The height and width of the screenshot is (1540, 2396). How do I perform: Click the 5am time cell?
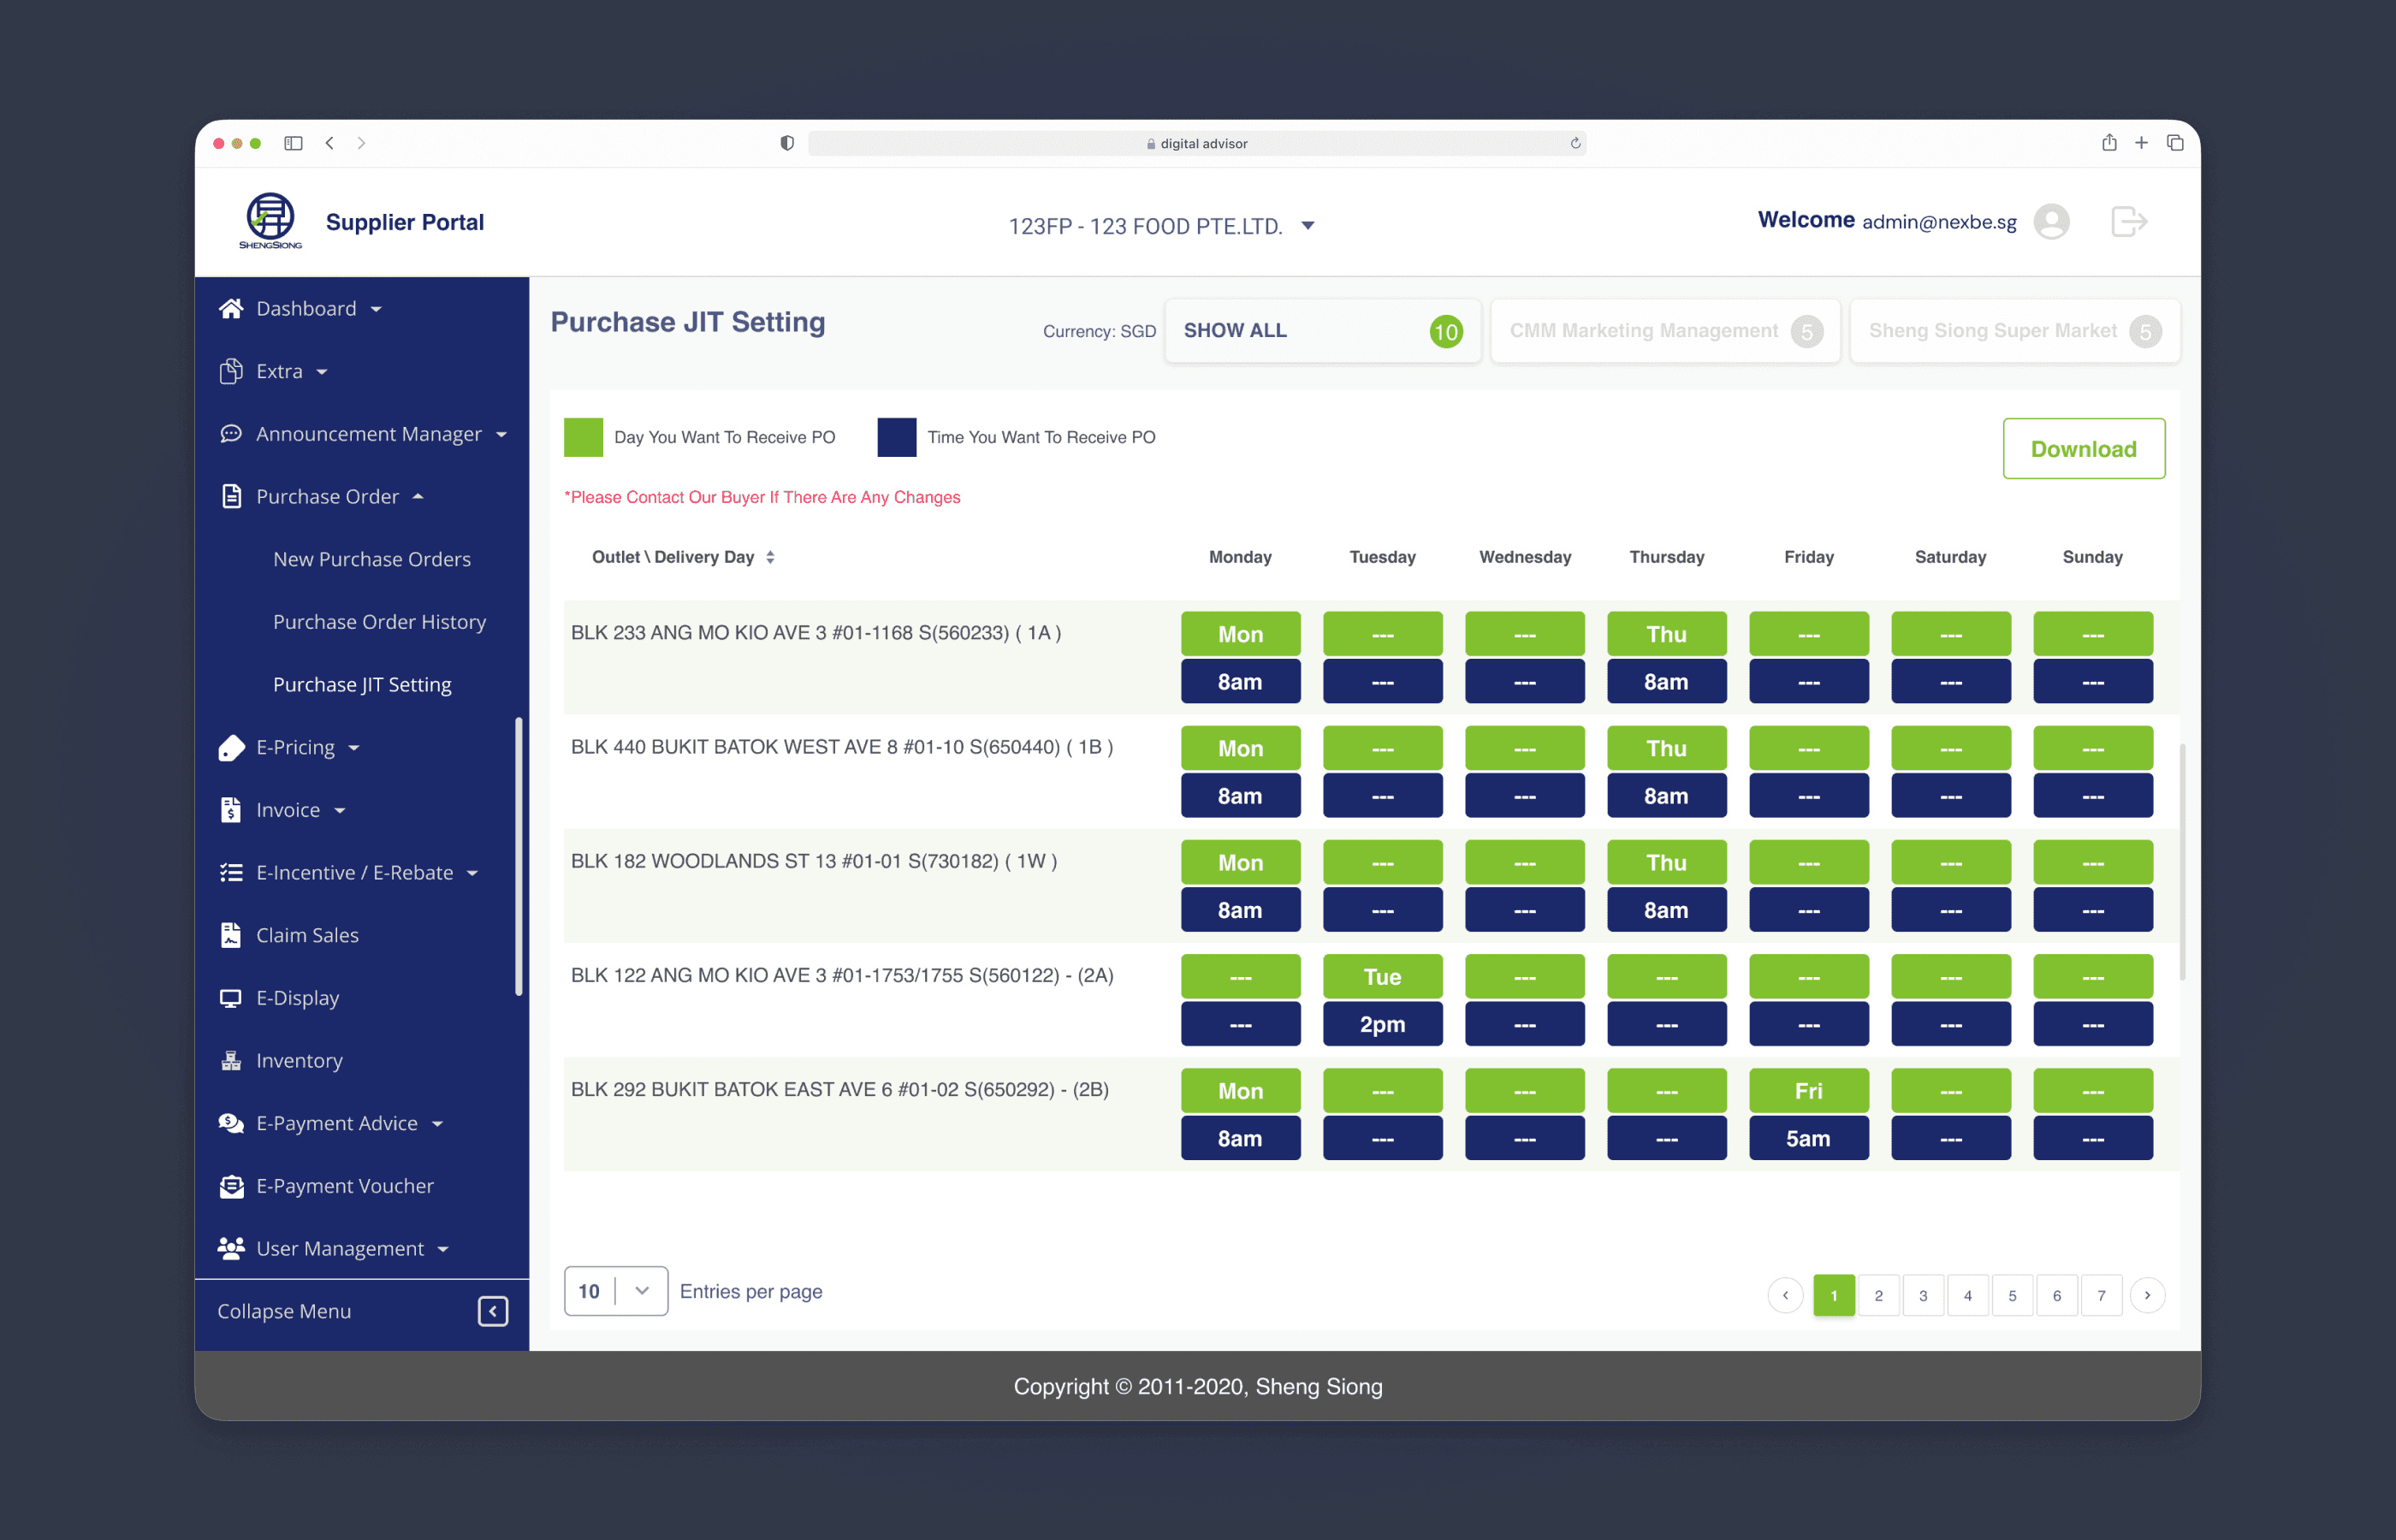pos(1809,1138)
